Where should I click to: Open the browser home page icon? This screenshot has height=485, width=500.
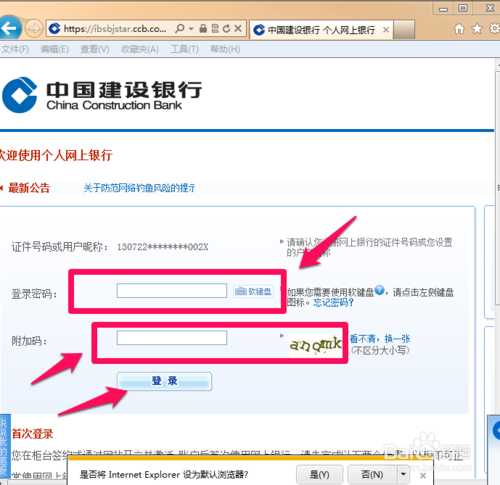tap(459, 29)
